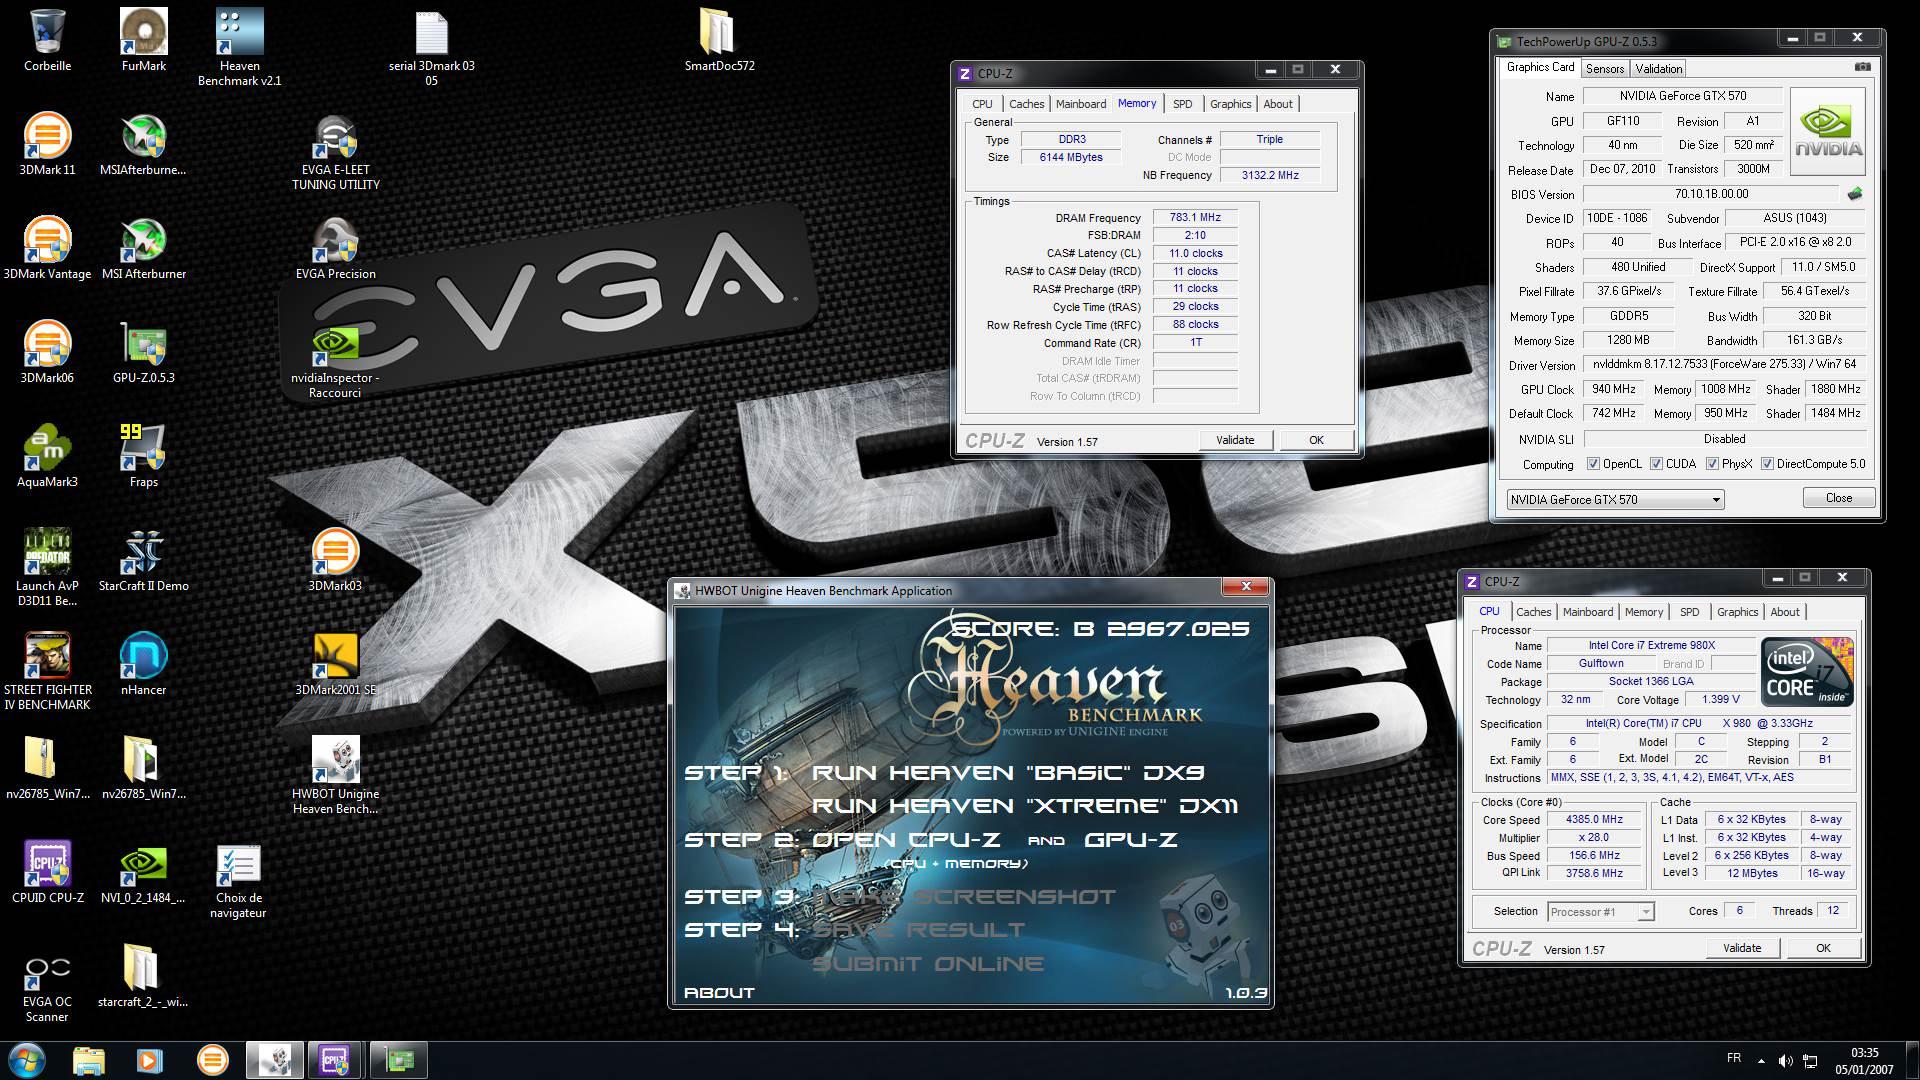1920x1080 pixels.
Task: Click the BIOS save icon in GPU-Z
Action: (1855, 193)
